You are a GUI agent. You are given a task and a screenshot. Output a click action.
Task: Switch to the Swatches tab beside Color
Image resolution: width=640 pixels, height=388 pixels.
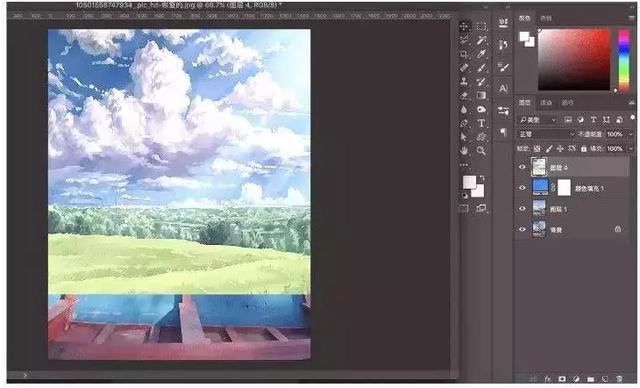coord(546,18)
